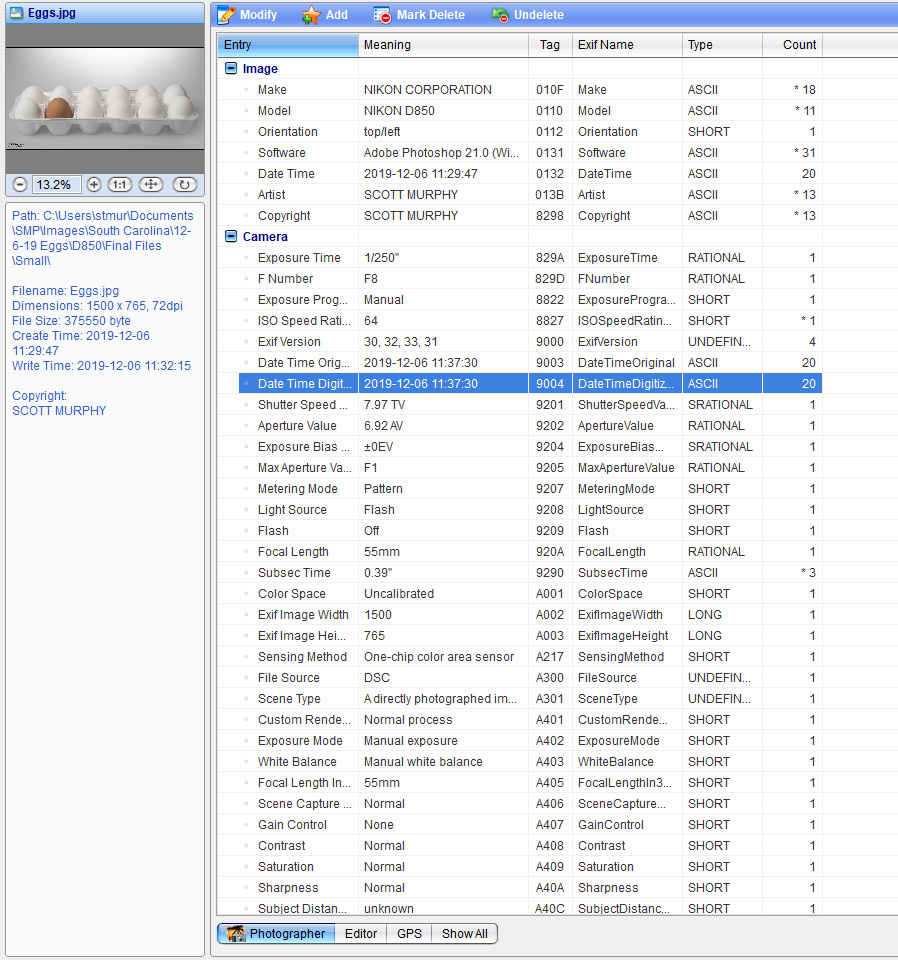The height and width of the screenshot is (960, 898).
Task: Open the GPS tab
Action: (409, 934)
